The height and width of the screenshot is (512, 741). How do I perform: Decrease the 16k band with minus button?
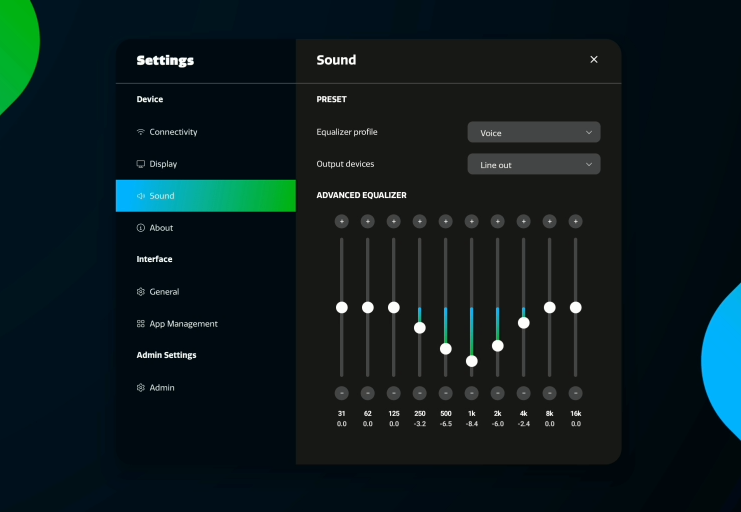coord(576,393)
